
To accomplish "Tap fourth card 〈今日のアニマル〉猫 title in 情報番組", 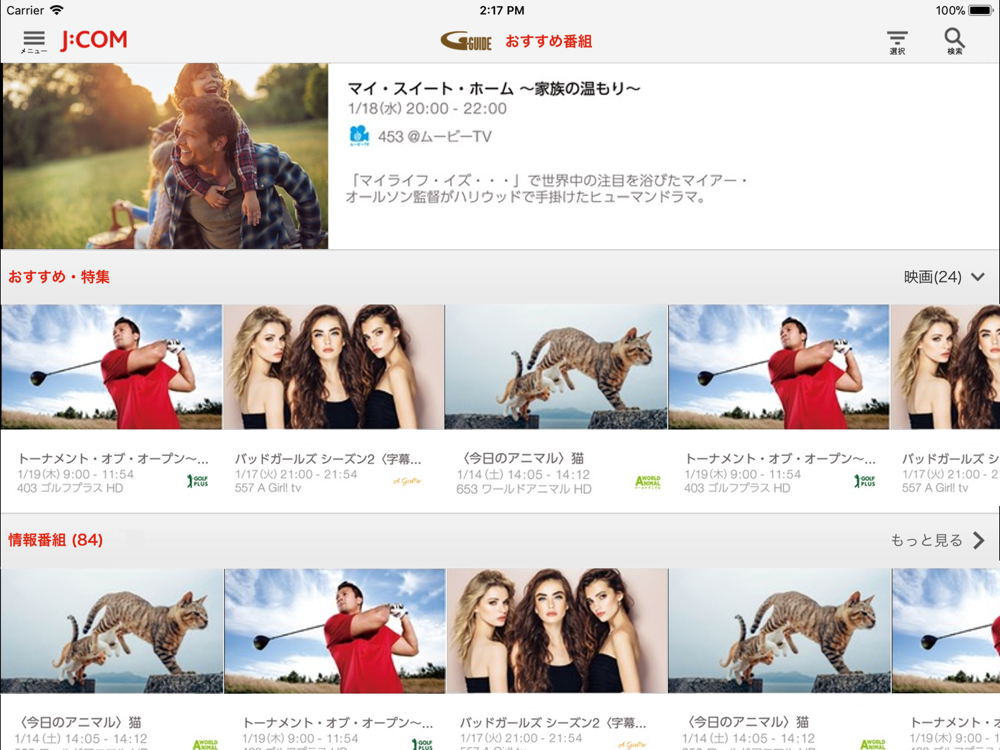I will [746, 722].
